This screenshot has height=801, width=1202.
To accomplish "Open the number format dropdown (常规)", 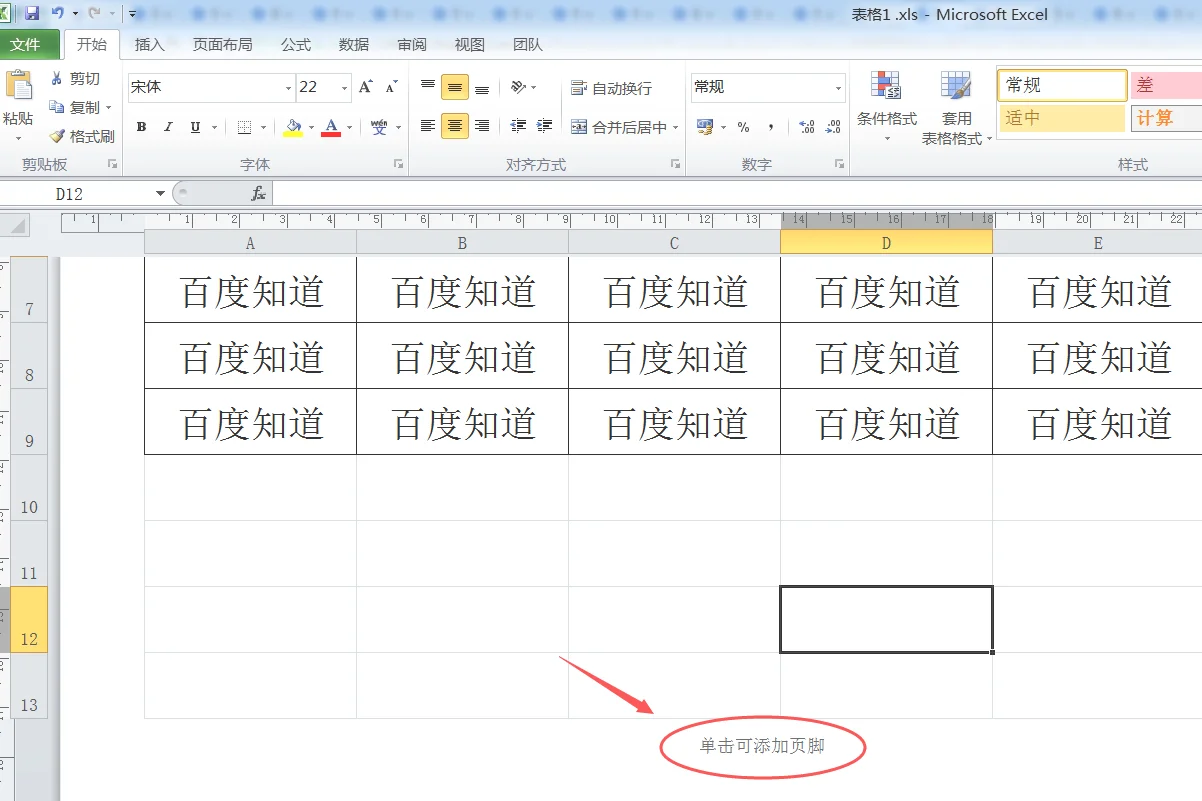I will [838, 87].
